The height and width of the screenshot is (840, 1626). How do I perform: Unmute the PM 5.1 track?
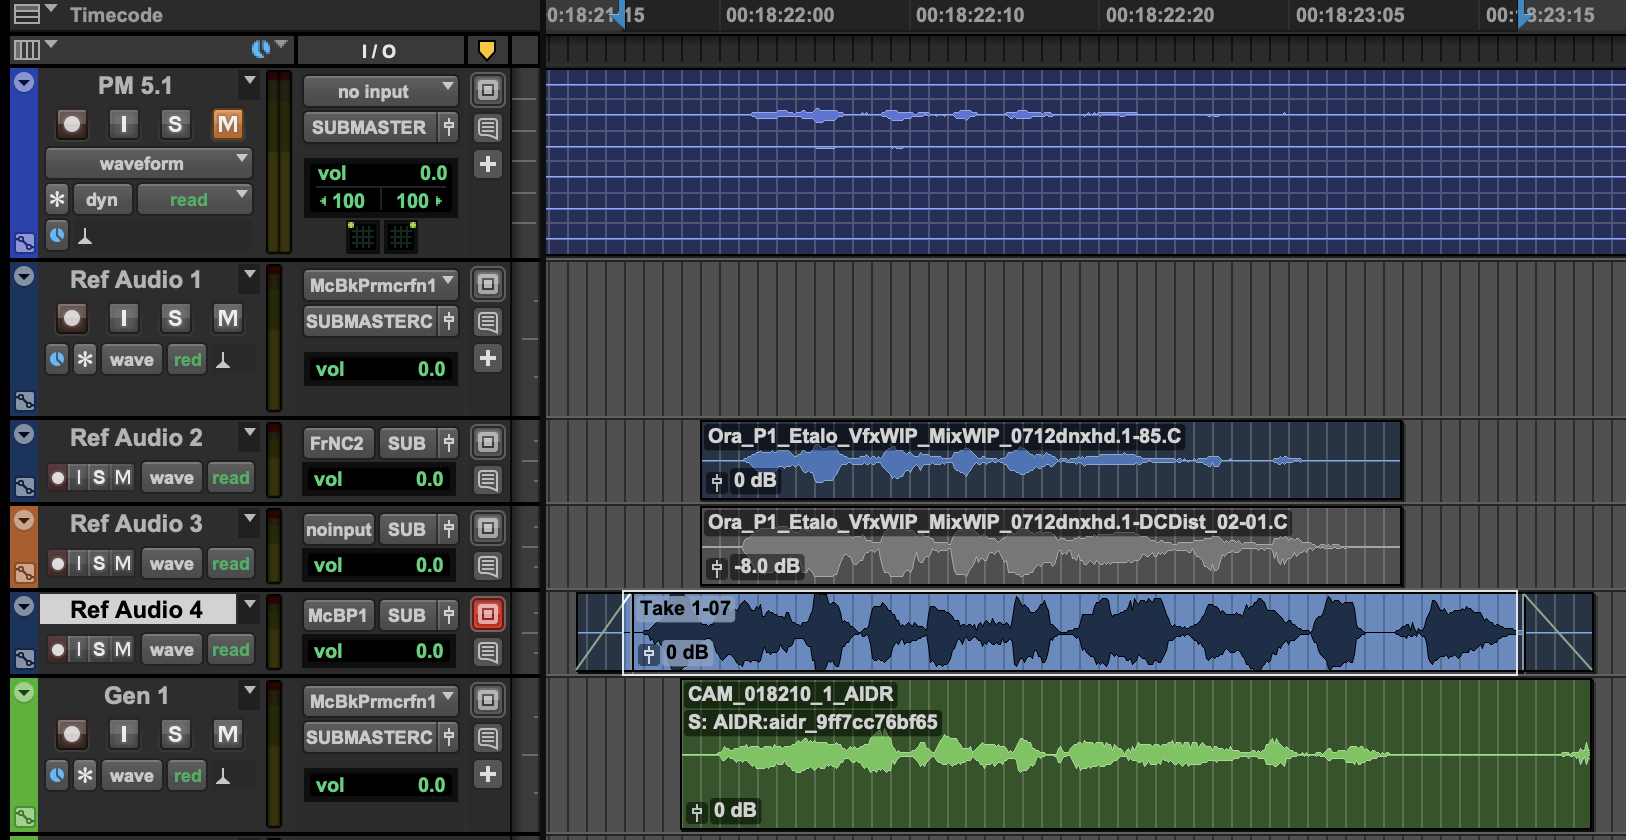pyautogui.click(x=228, y=124)
